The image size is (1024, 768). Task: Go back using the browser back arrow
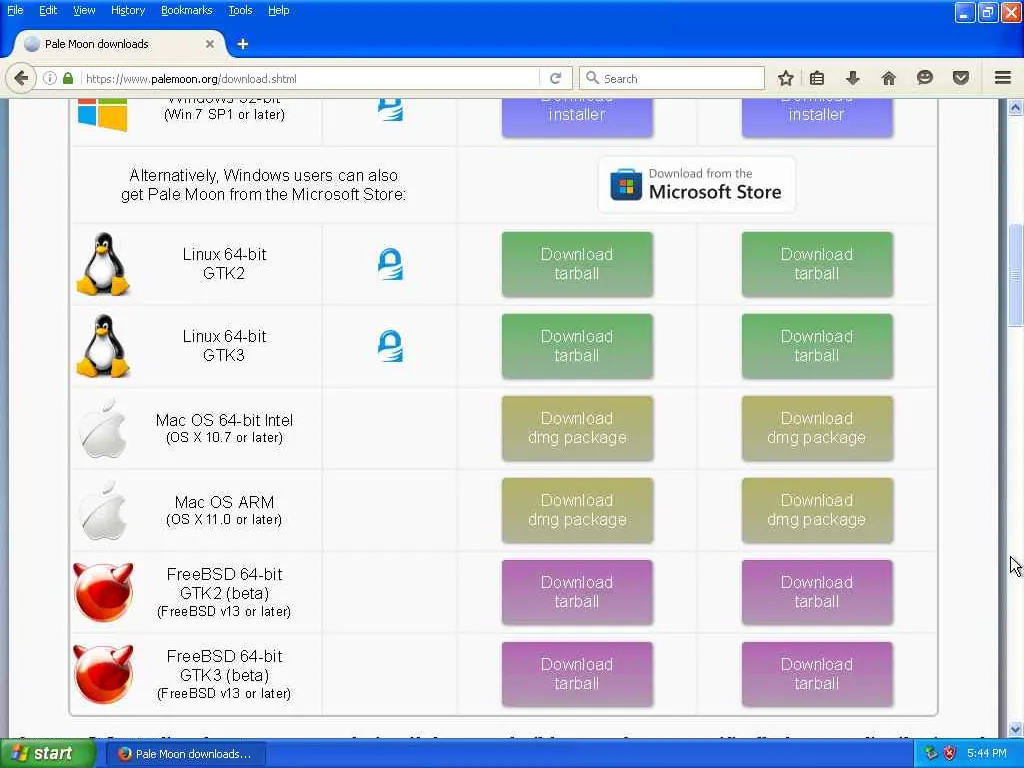(21, 78)
